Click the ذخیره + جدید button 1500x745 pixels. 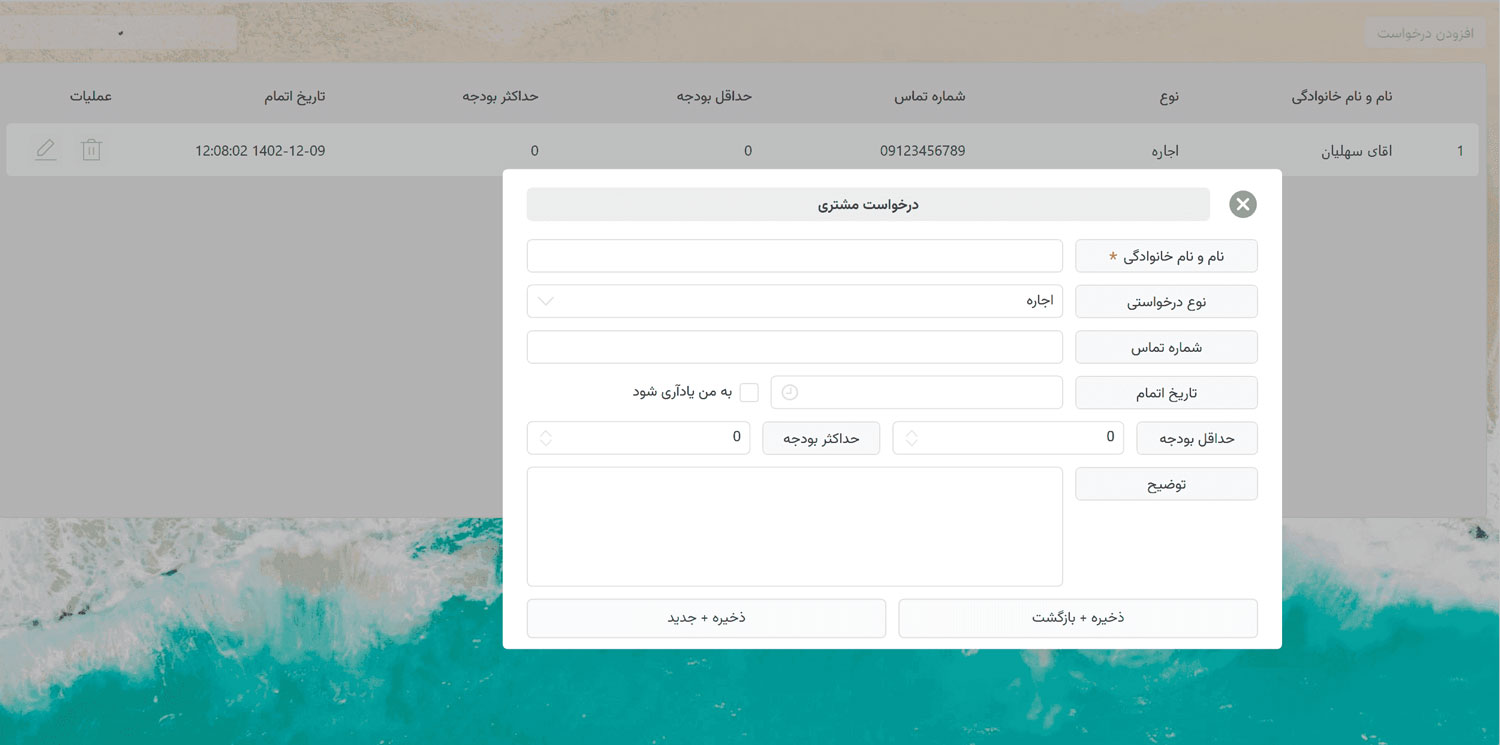[706, 618]
